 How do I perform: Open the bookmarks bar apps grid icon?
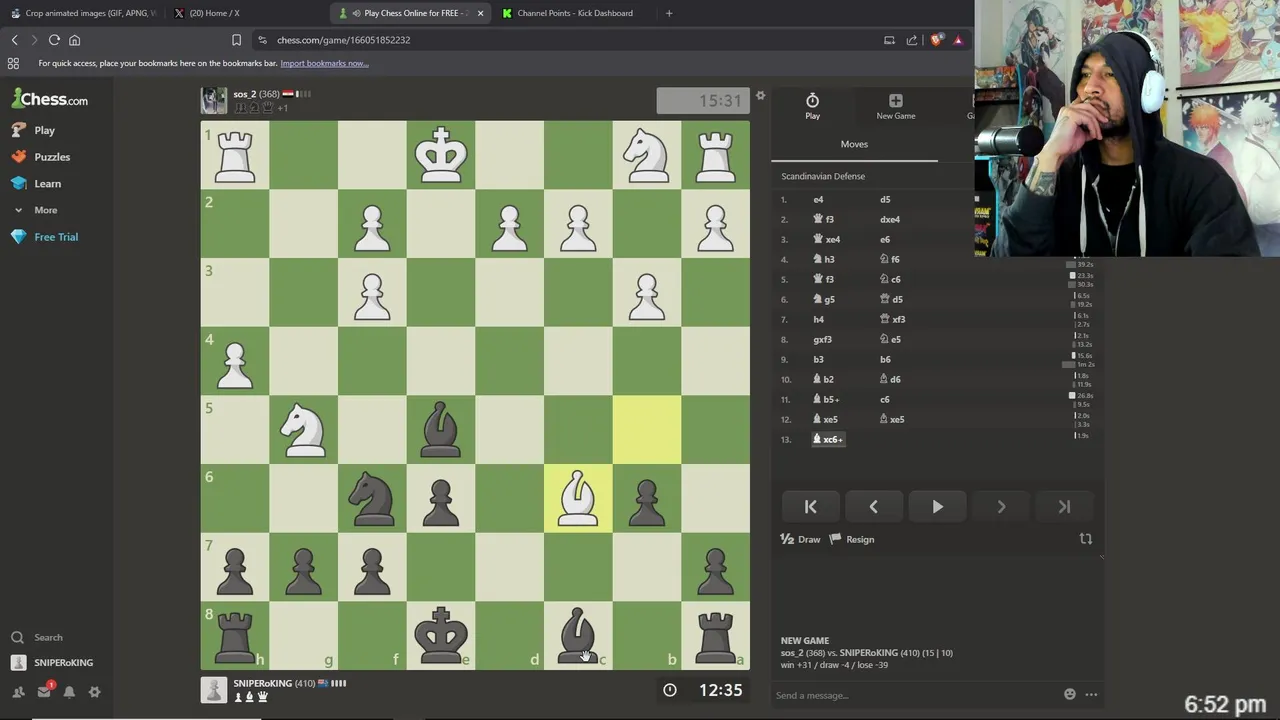coord(13,63)
